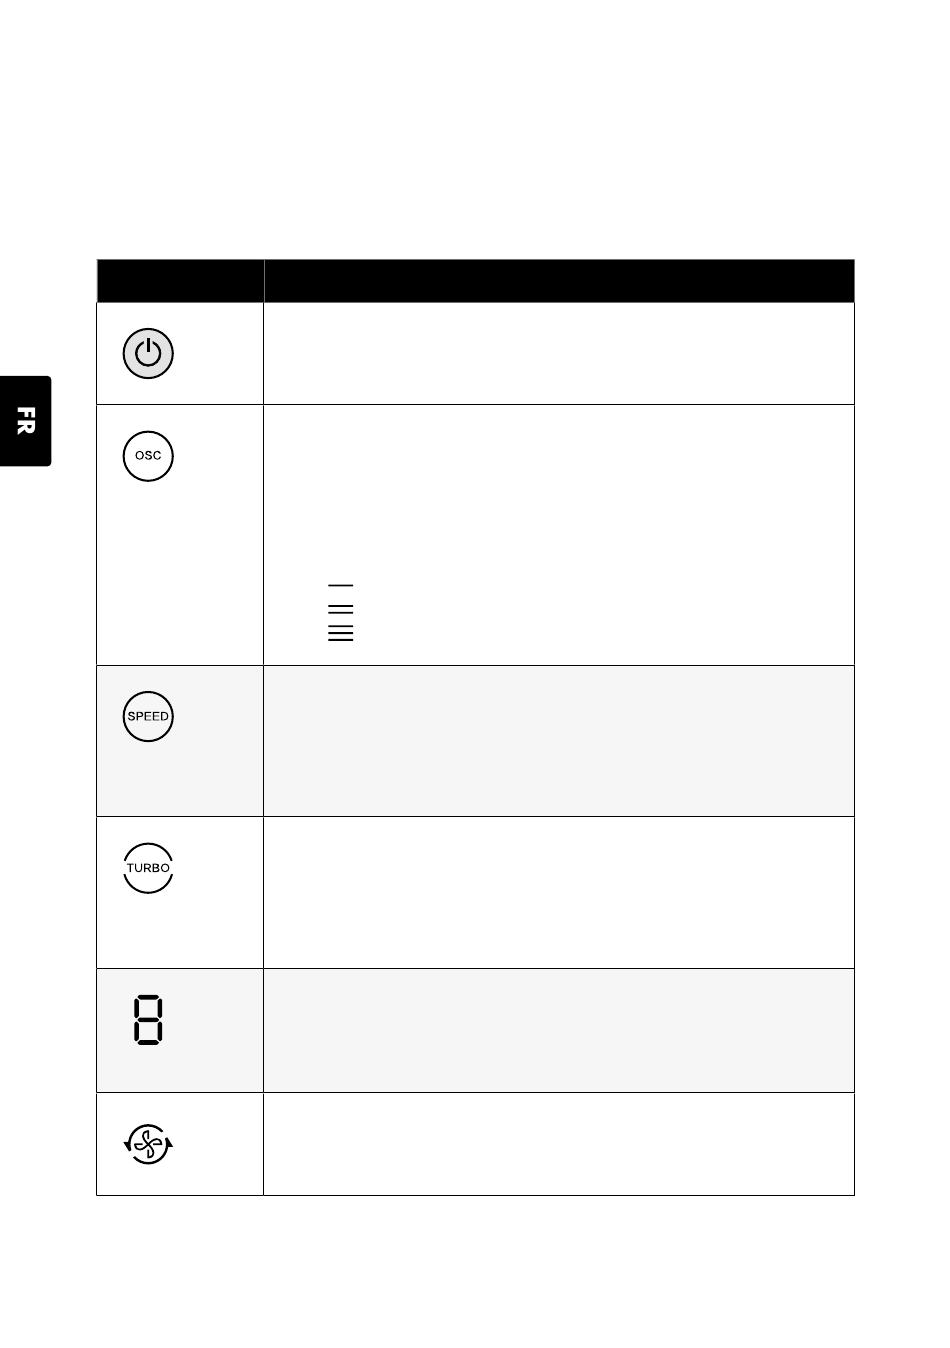Click the TURBO button icon
This screenshot has width=950, height=1348.
click(148, 868)
